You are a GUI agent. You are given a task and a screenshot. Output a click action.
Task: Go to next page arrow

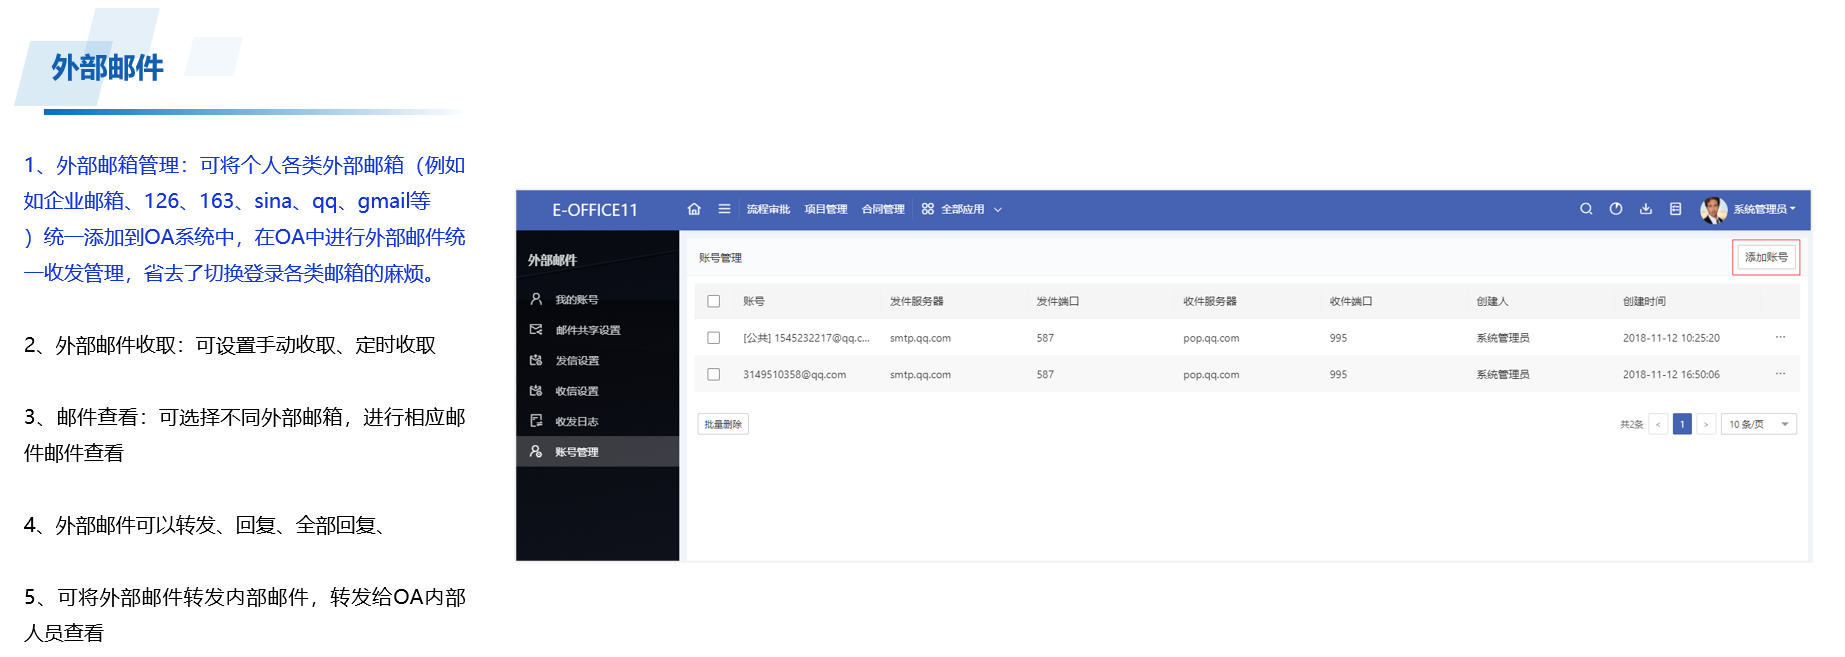click(x=1706, y=424)
